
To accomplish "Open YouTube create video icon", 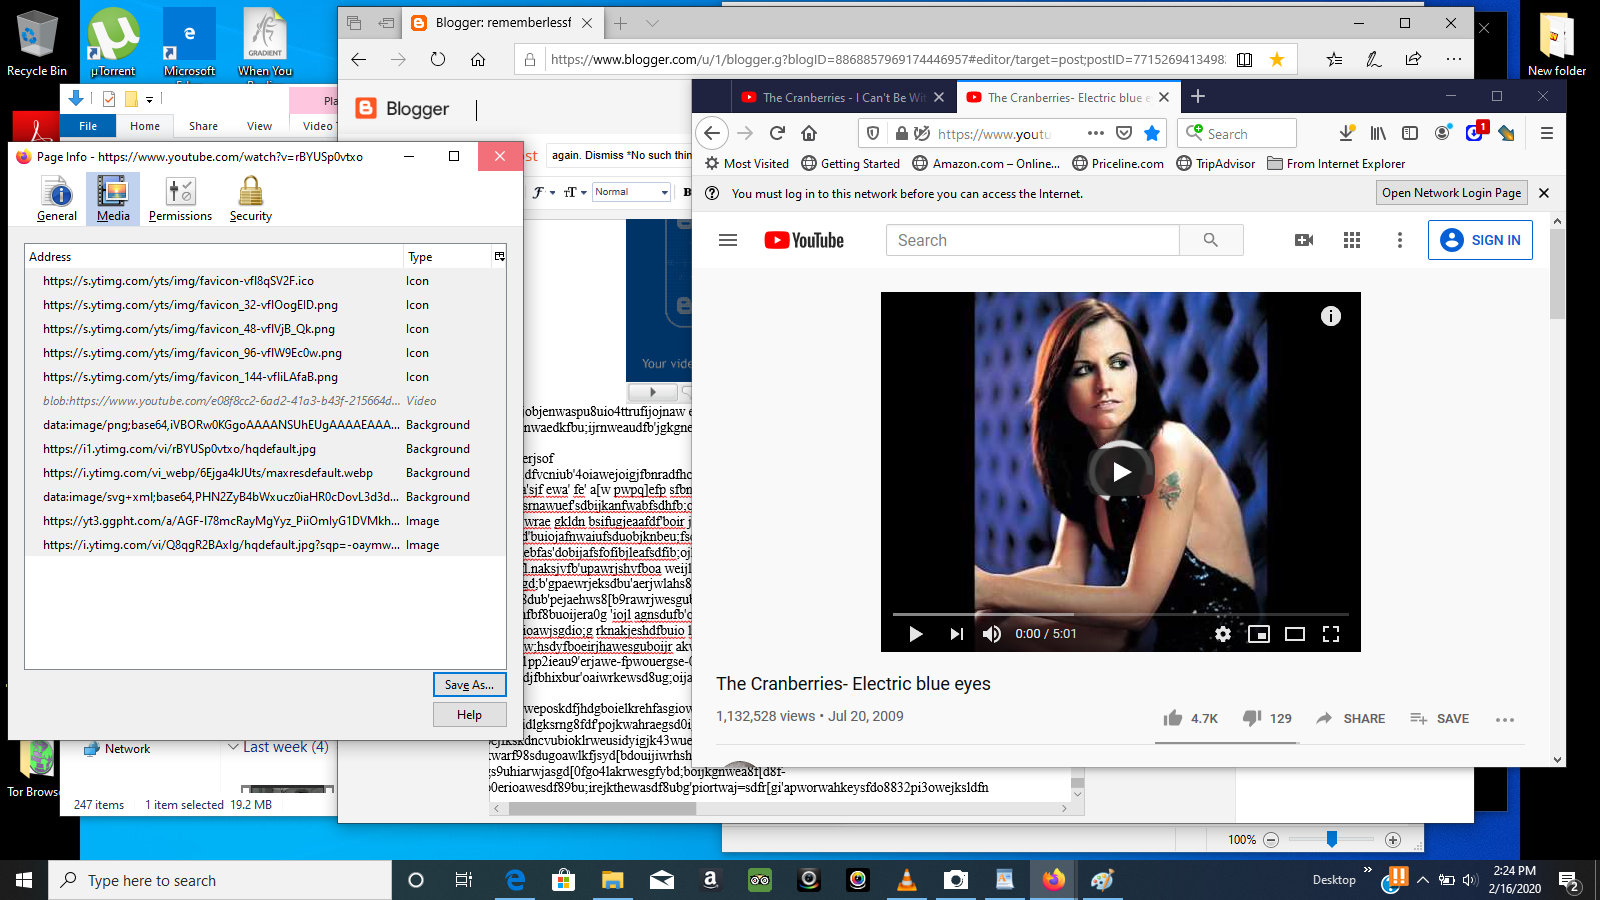I will 1304,240.
